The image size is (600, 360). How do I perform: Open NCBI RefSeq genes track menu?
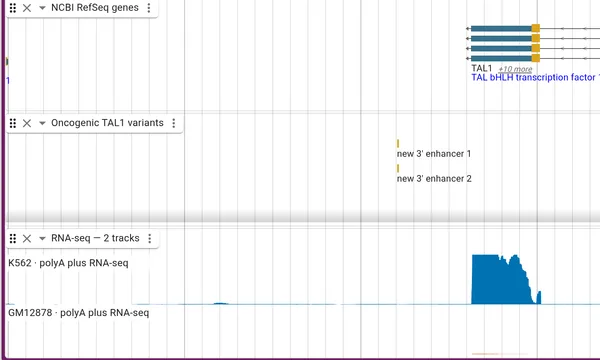(149, 8)
